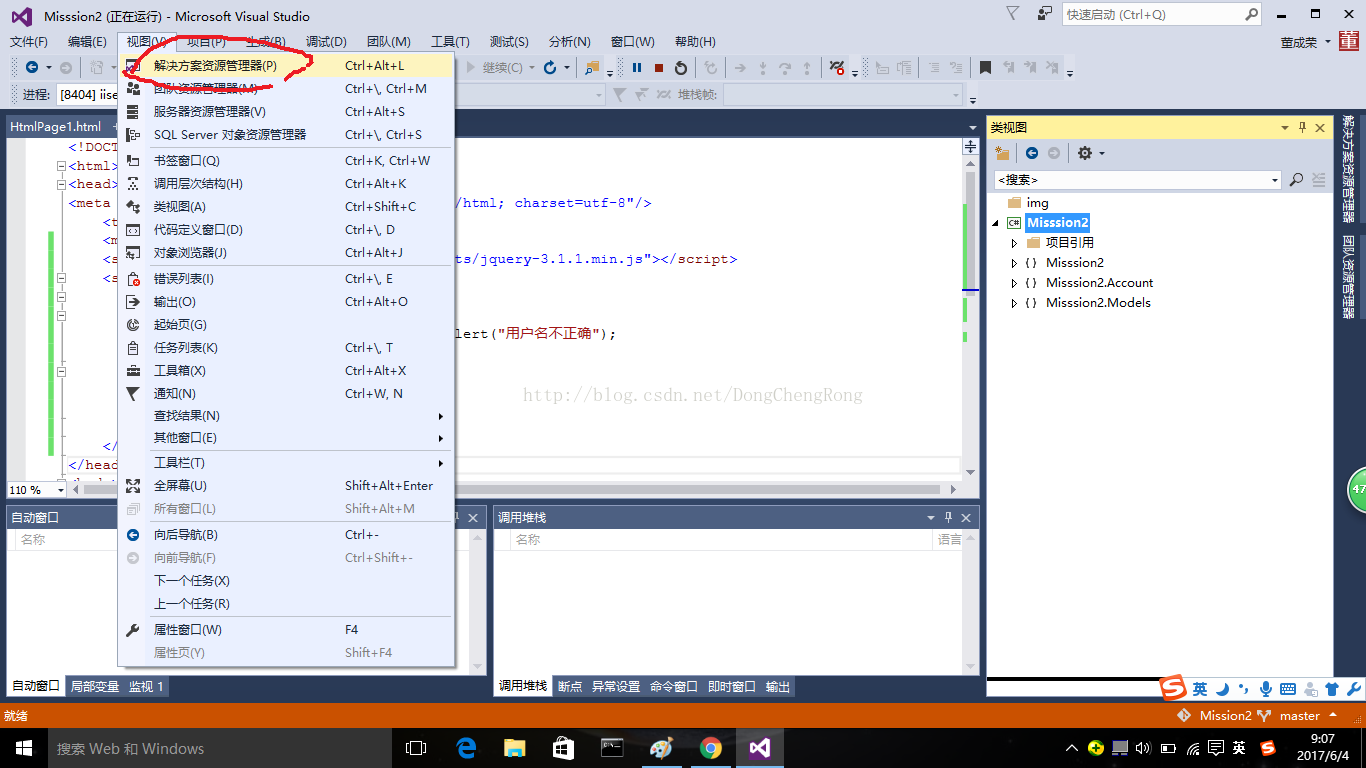Open 团队资源管理器 vertical side tab
The height and width of the screenshot is (768, 1366).
pyautogui.click(x=1348, y=277)
